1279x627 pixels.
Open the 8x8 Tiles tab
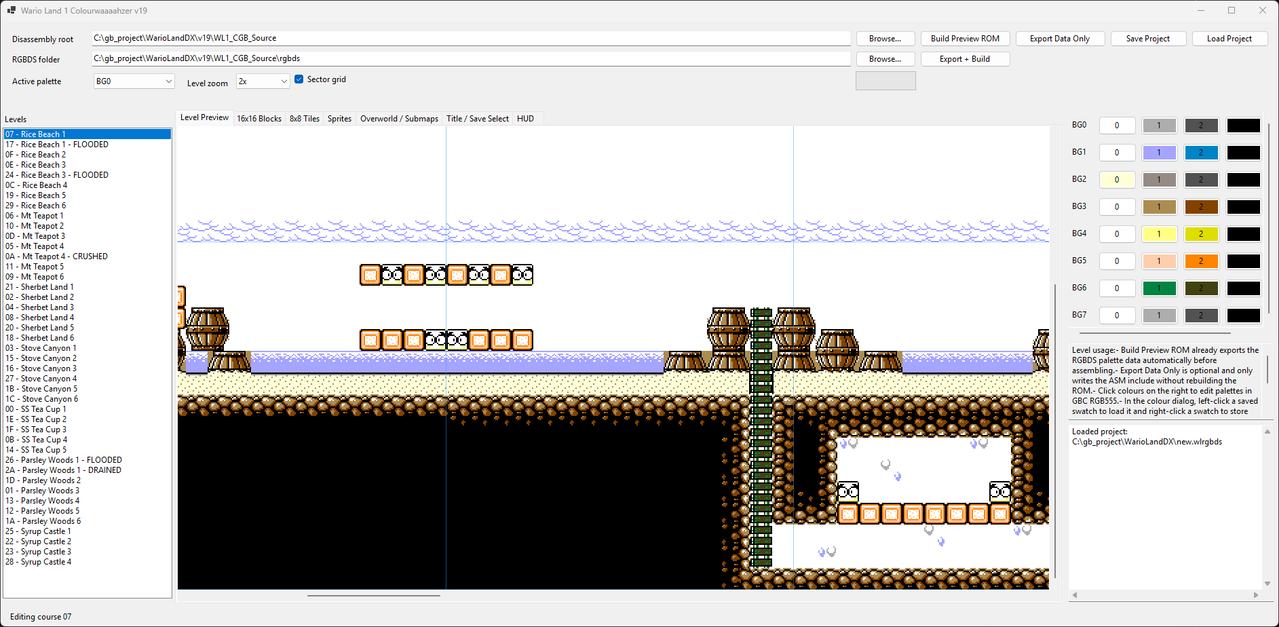pos(304,118)
